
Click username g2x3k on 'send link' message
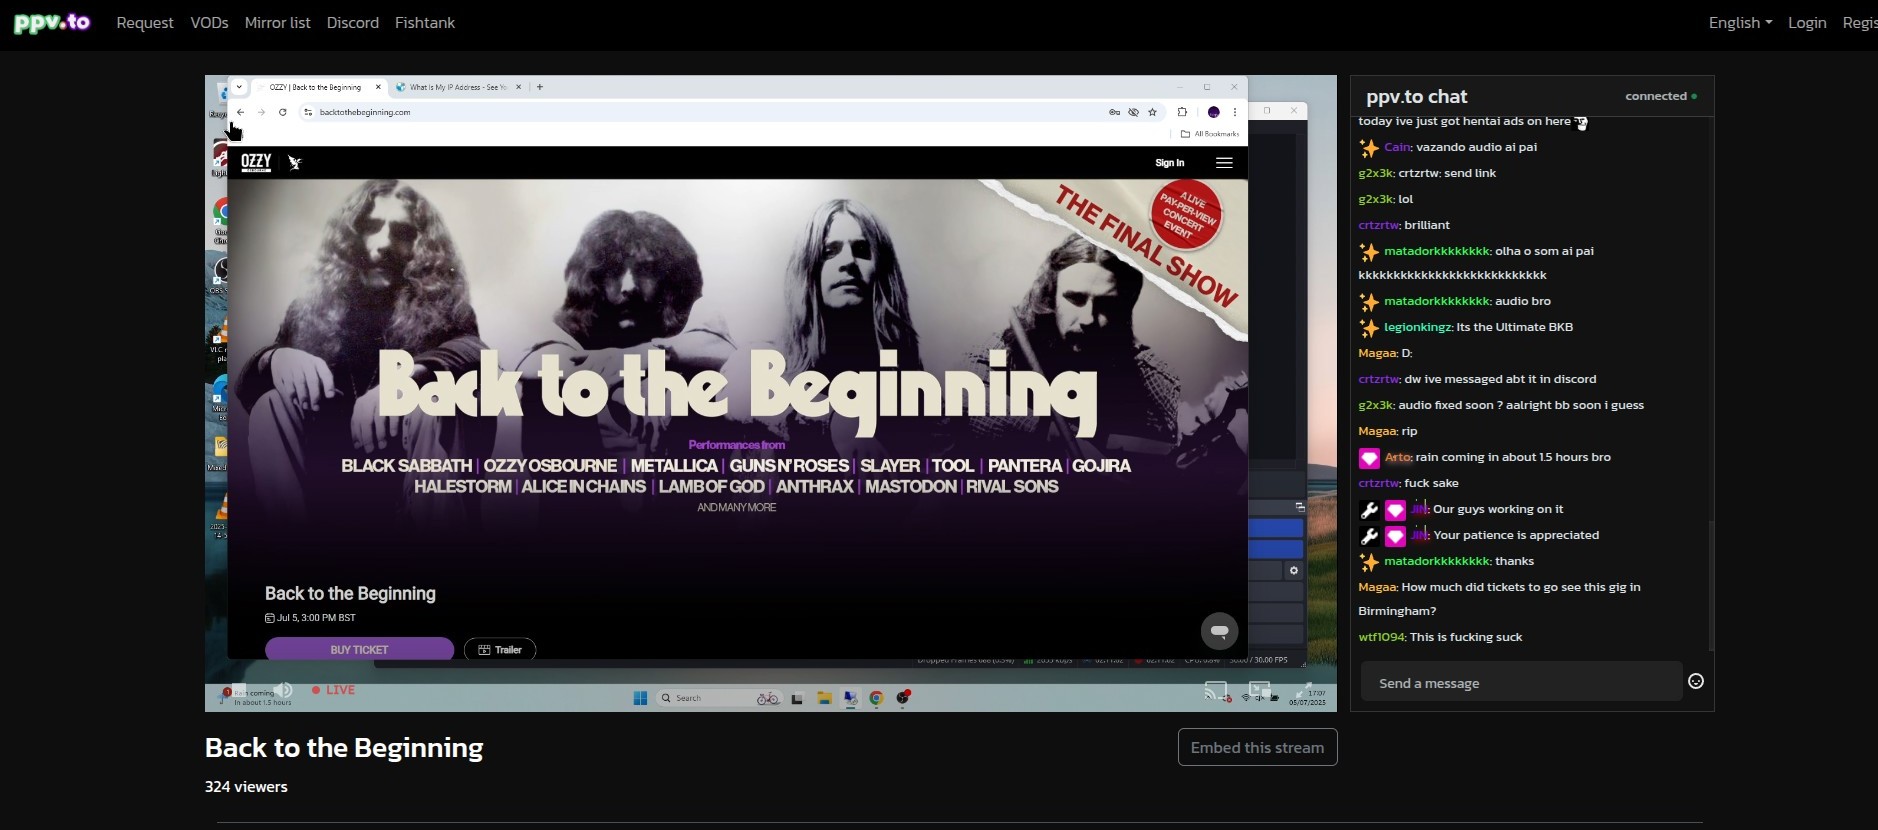pyautogui.click(x=1375, y=173)
